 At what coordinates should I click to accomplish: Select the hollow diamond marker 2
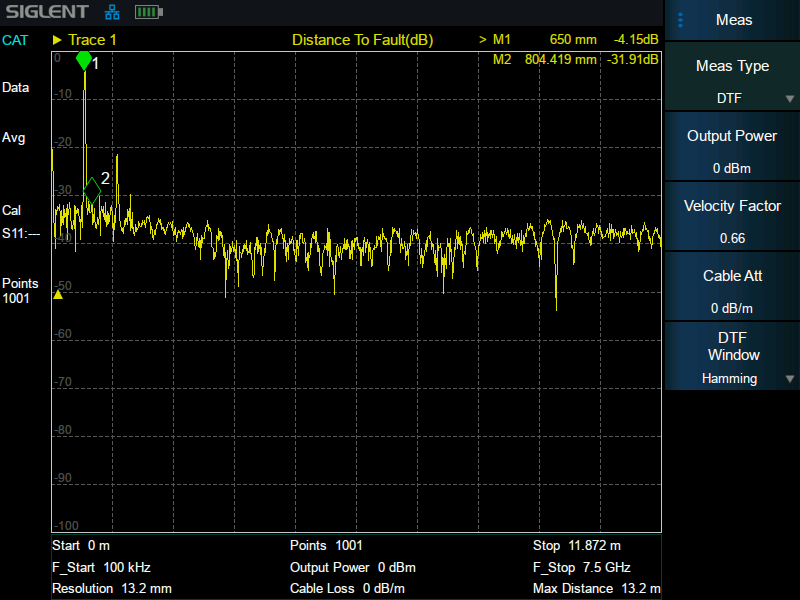(x=92, y=189)
